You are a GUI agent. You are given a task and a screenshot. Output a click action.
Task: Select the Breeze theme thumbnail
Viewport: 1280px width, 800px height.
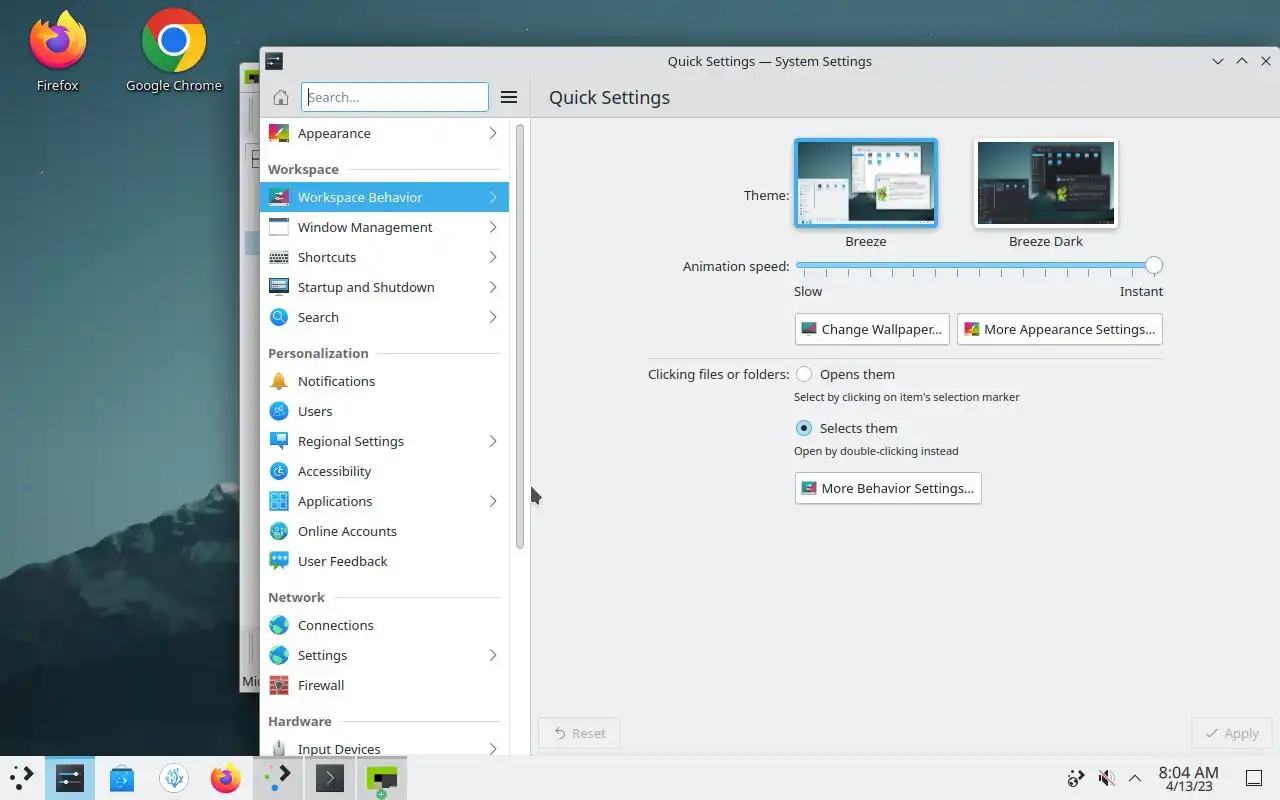pyautogui.click(x=866, y=183)
